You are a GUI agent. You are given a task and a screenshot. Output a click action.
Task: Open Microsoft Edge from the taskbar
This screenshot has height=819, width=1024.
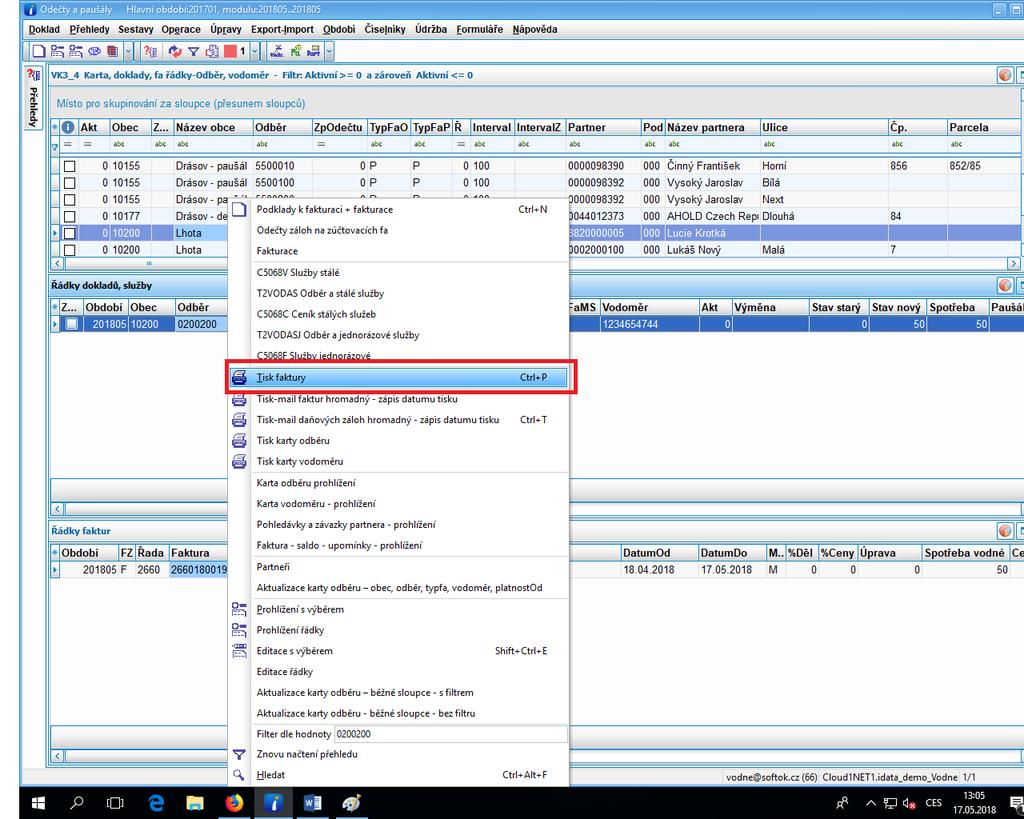tap(156, 803)
